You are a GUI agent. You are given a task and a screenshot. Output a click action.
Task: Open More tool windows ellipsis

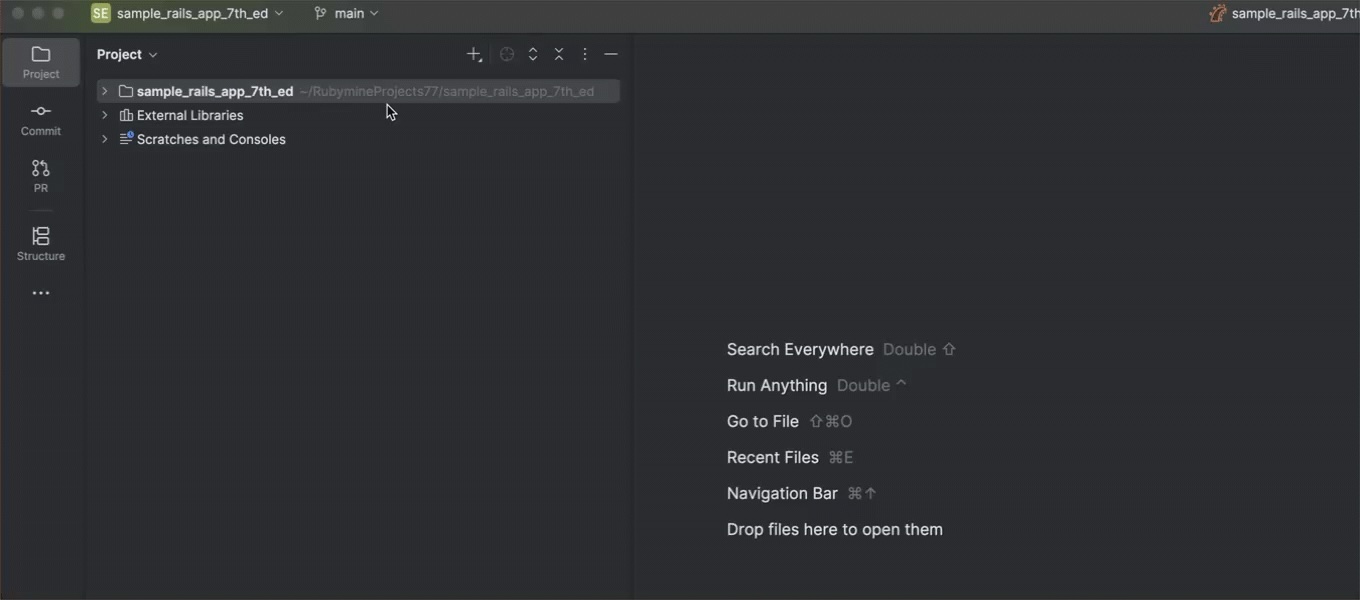(x=41, y=293)
